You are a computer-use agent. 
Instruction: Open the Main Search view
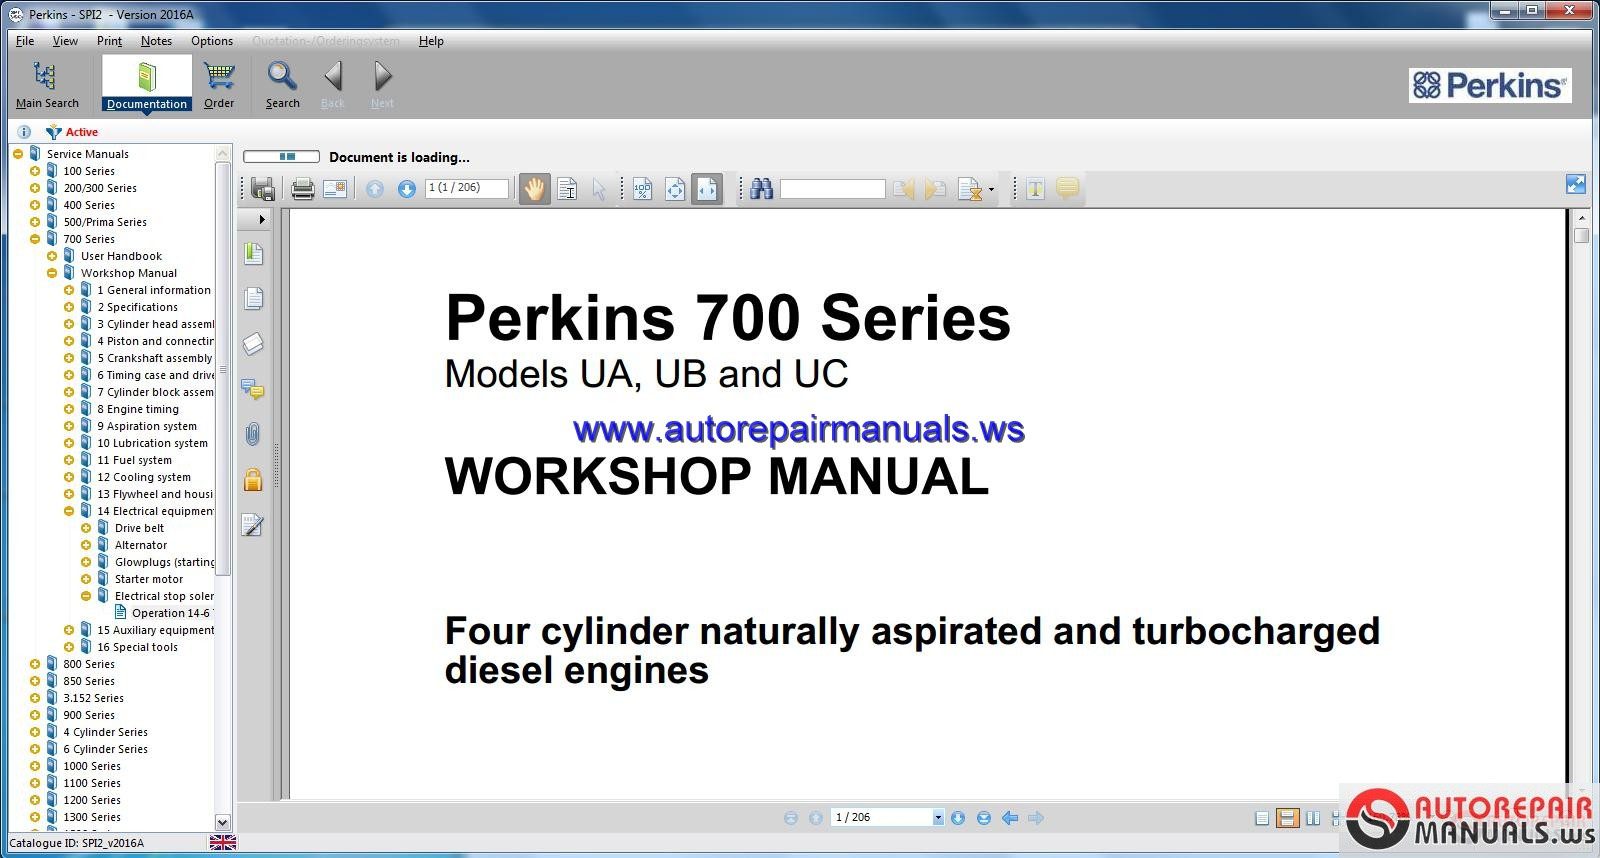tap(46, 84)
